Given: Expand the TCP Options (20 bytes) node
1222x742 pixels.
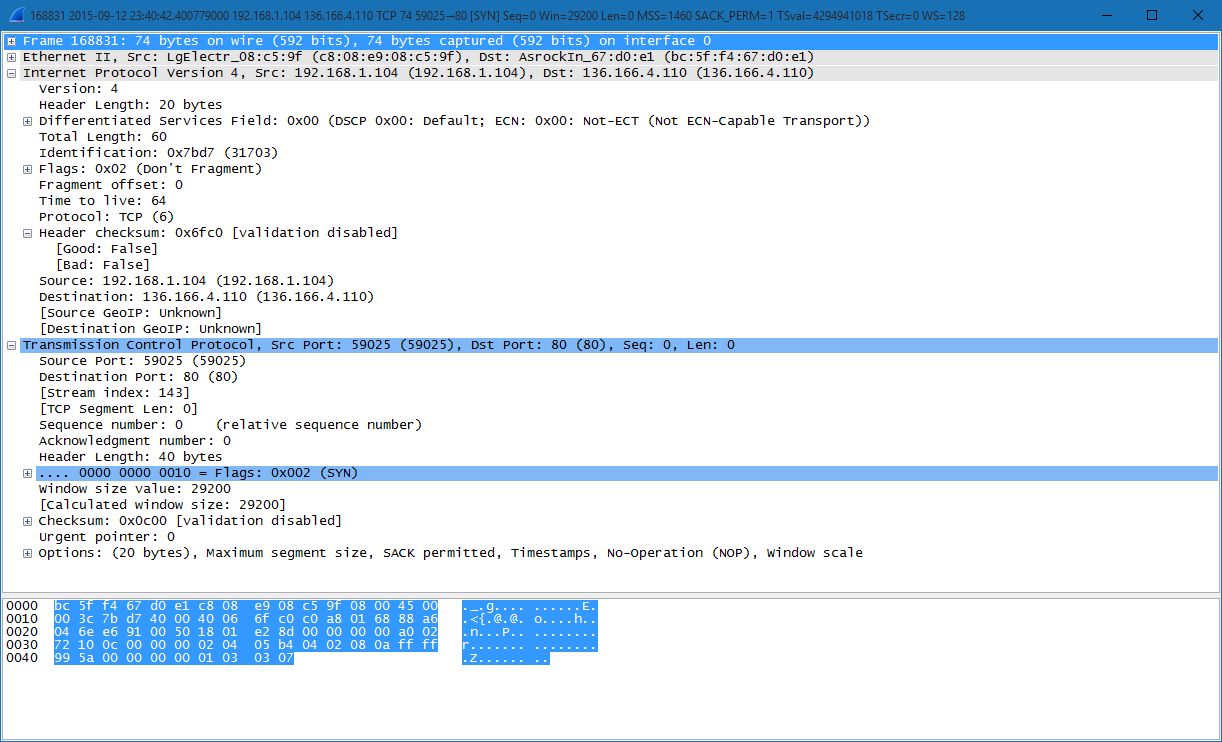Looking at the screenshot, I should (x=28, y=553).
